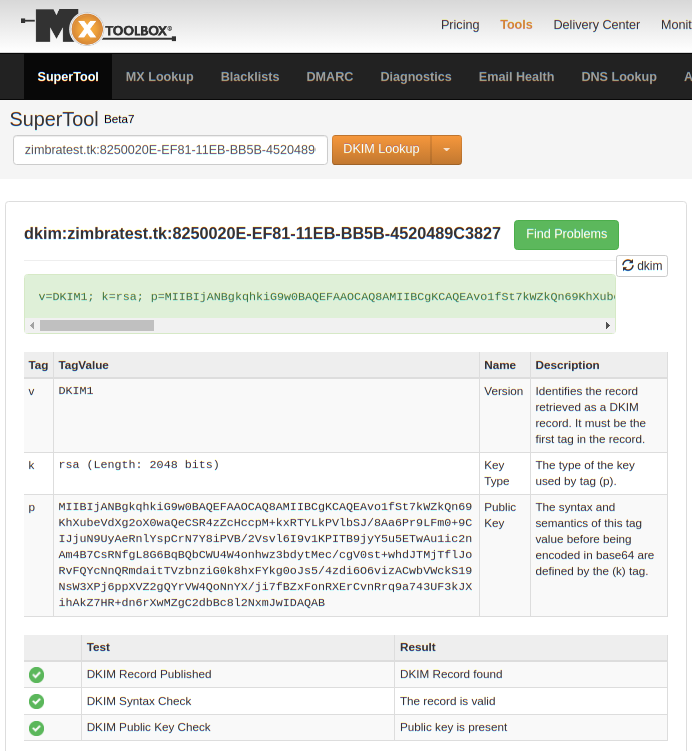The height and width of the screenshot is (751, 692).
Task: Visit the Delivery Center link
Action: tap(596, 25)
